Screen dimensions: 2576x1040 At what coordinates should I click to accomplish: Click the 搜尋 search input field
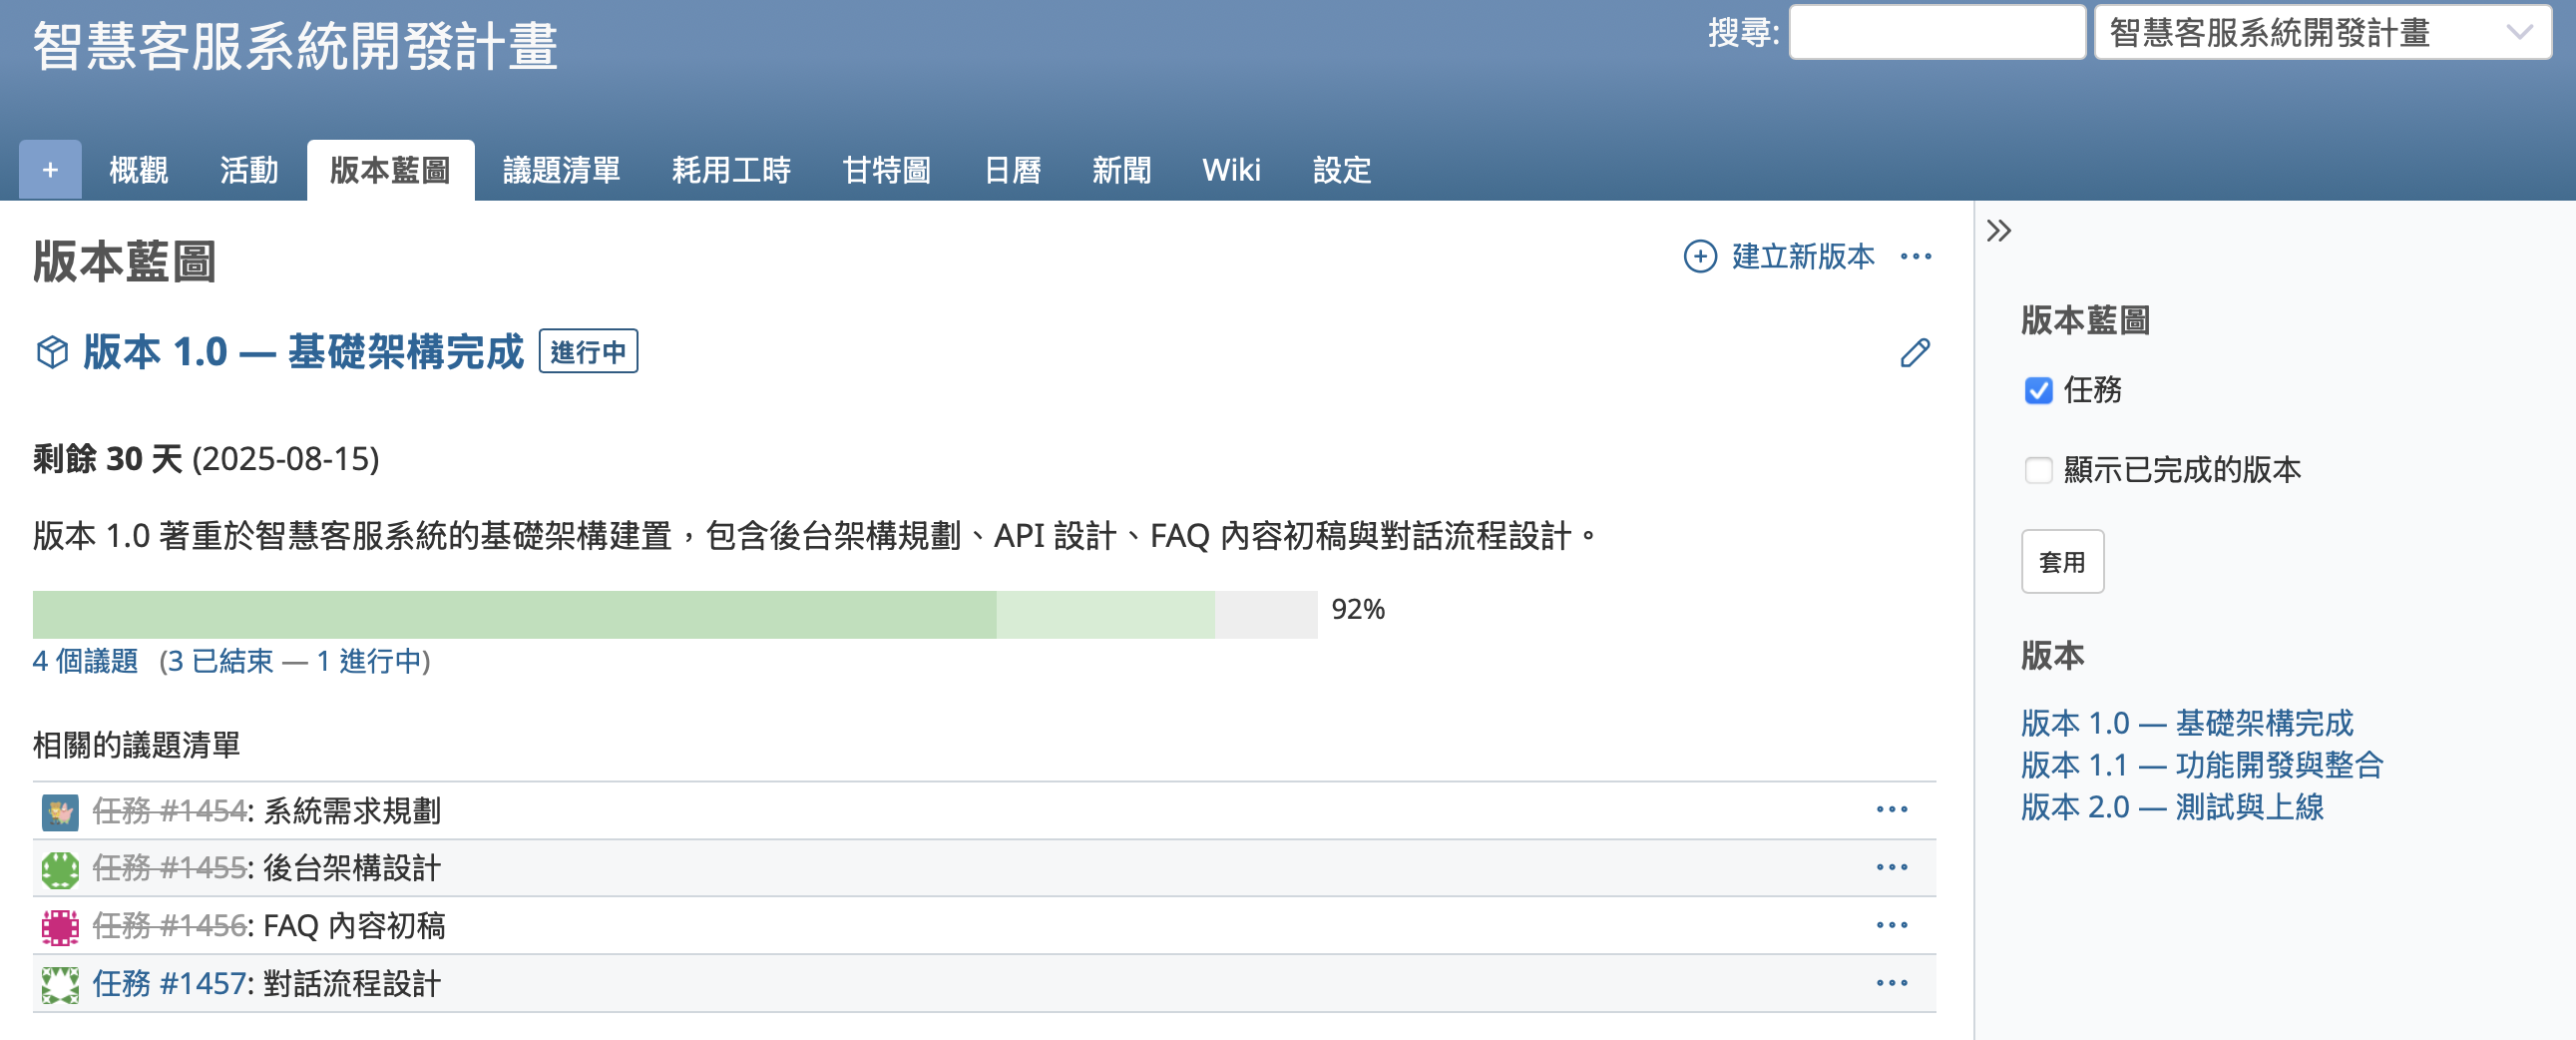coord(1937,32)
